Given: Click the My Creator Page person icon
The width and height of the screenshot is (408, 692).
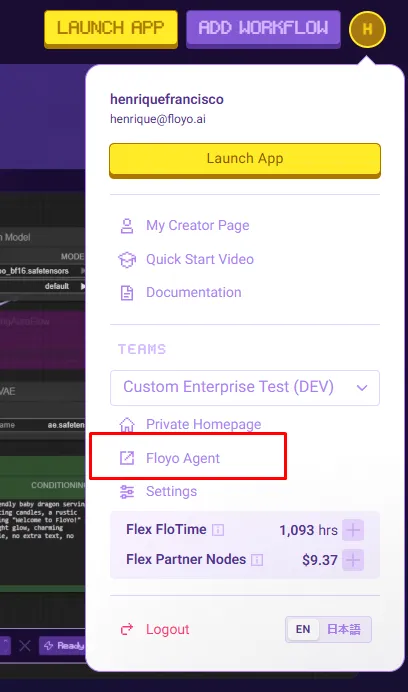Looking at the screenshot, I should (x=127, y=226).
